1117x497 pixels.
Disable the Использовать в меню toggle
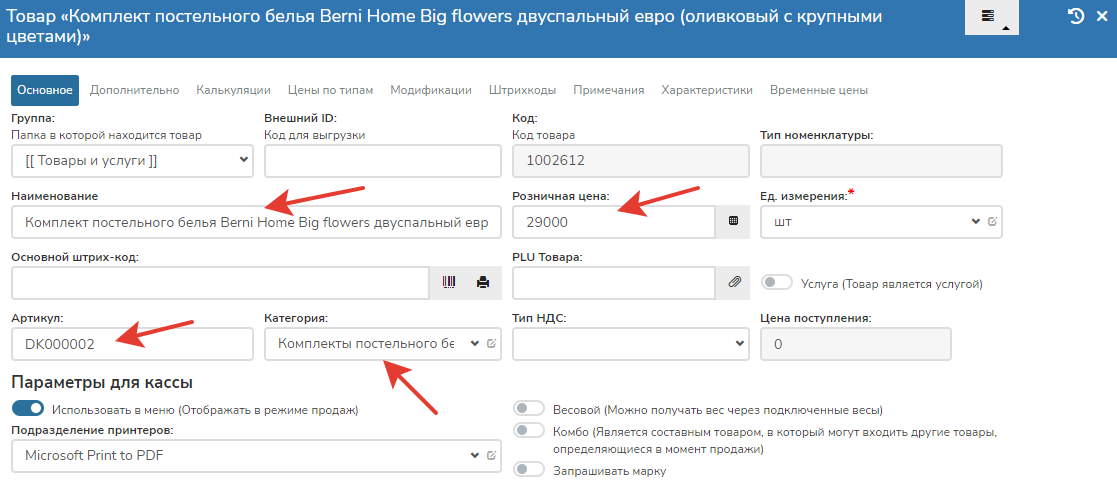point(28,409)
